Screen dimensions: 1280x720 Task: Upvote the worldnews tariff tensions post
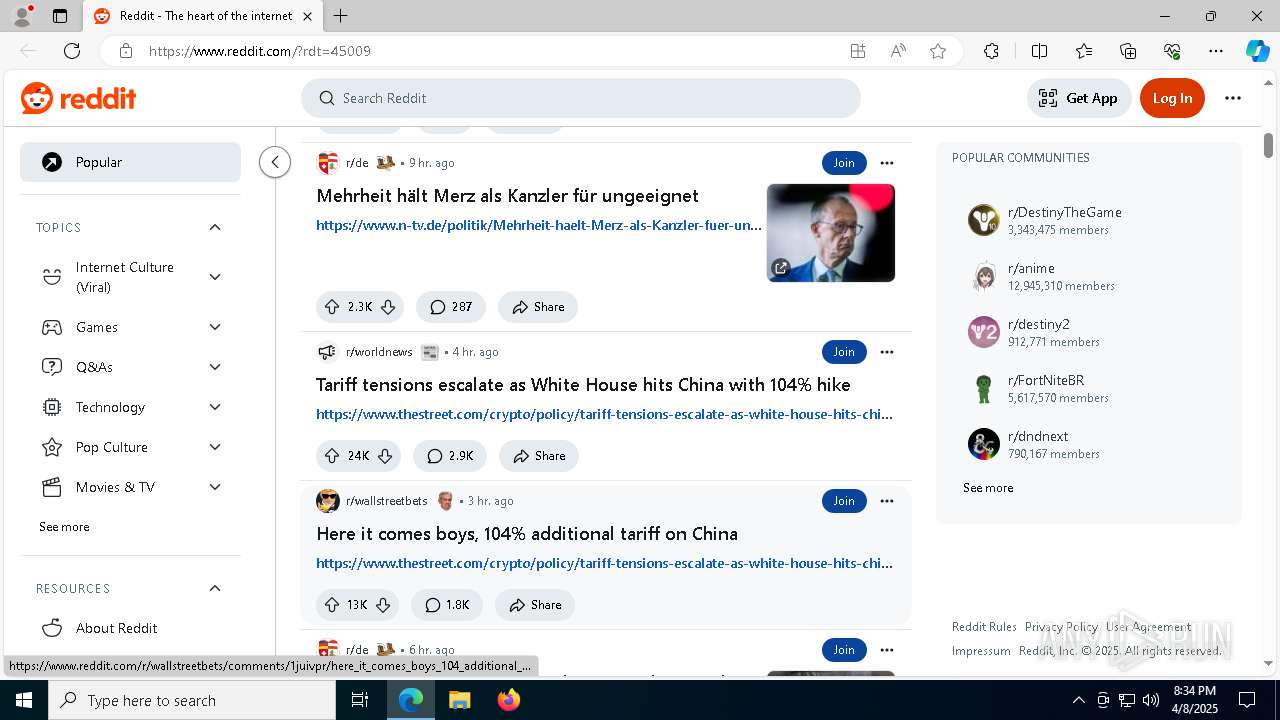332,456
